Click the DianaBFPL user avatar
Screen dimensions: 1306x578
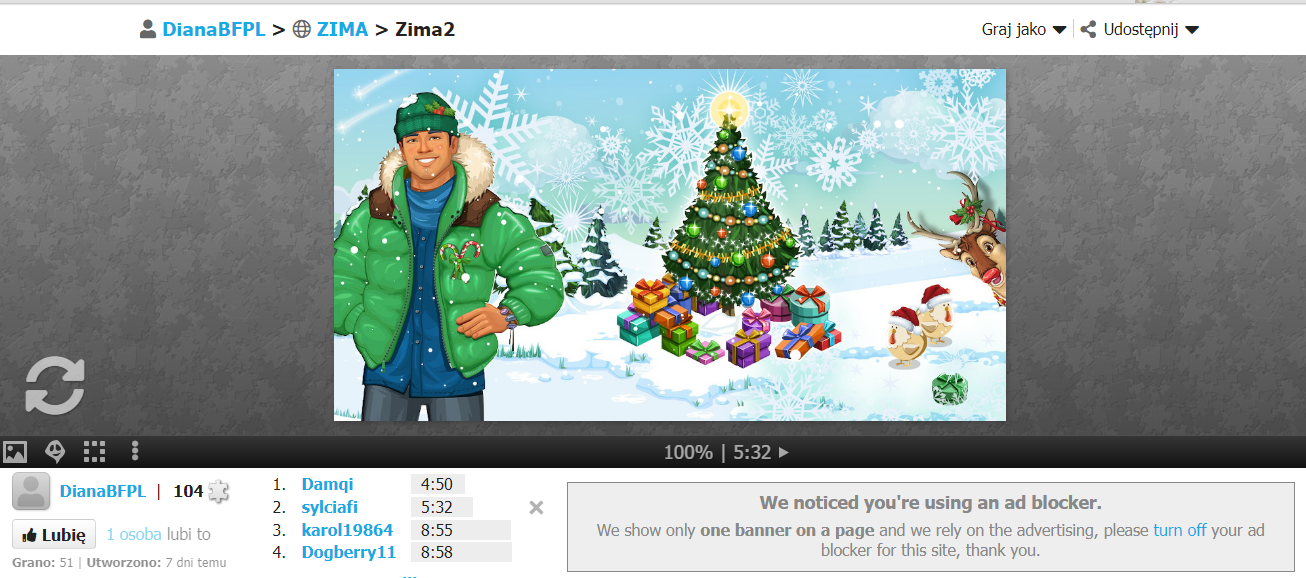coord(31,491)
